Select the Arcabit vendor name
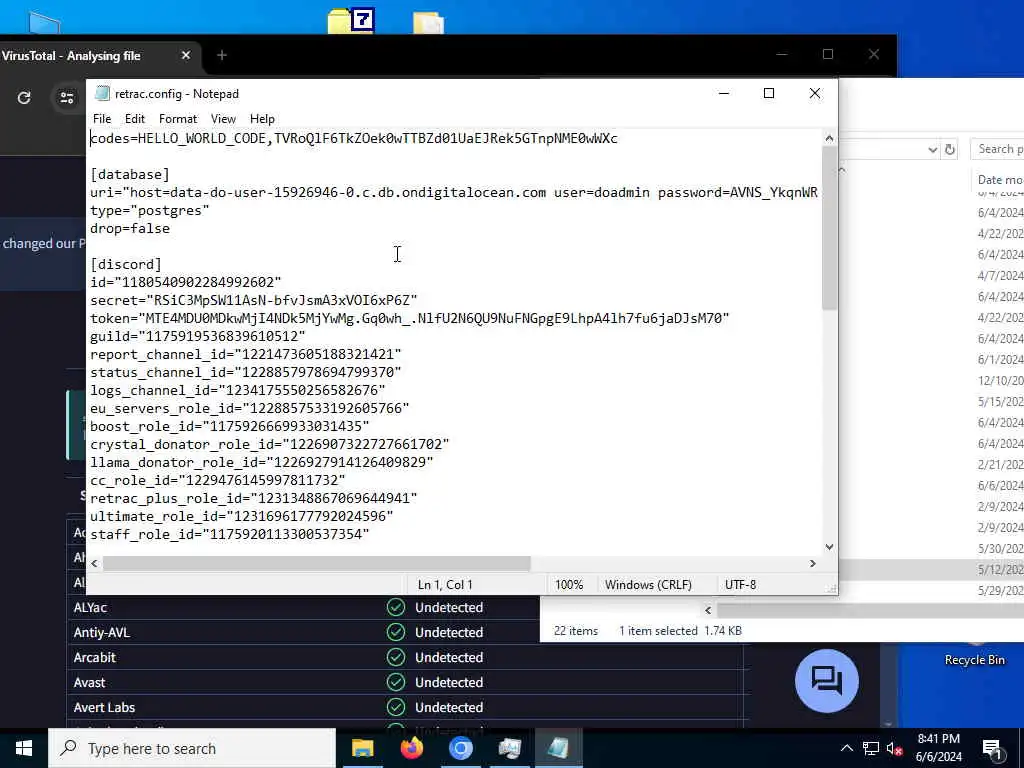Image resolution: width=1024 pixels, height=768 pixels. (x=95, y=657)
